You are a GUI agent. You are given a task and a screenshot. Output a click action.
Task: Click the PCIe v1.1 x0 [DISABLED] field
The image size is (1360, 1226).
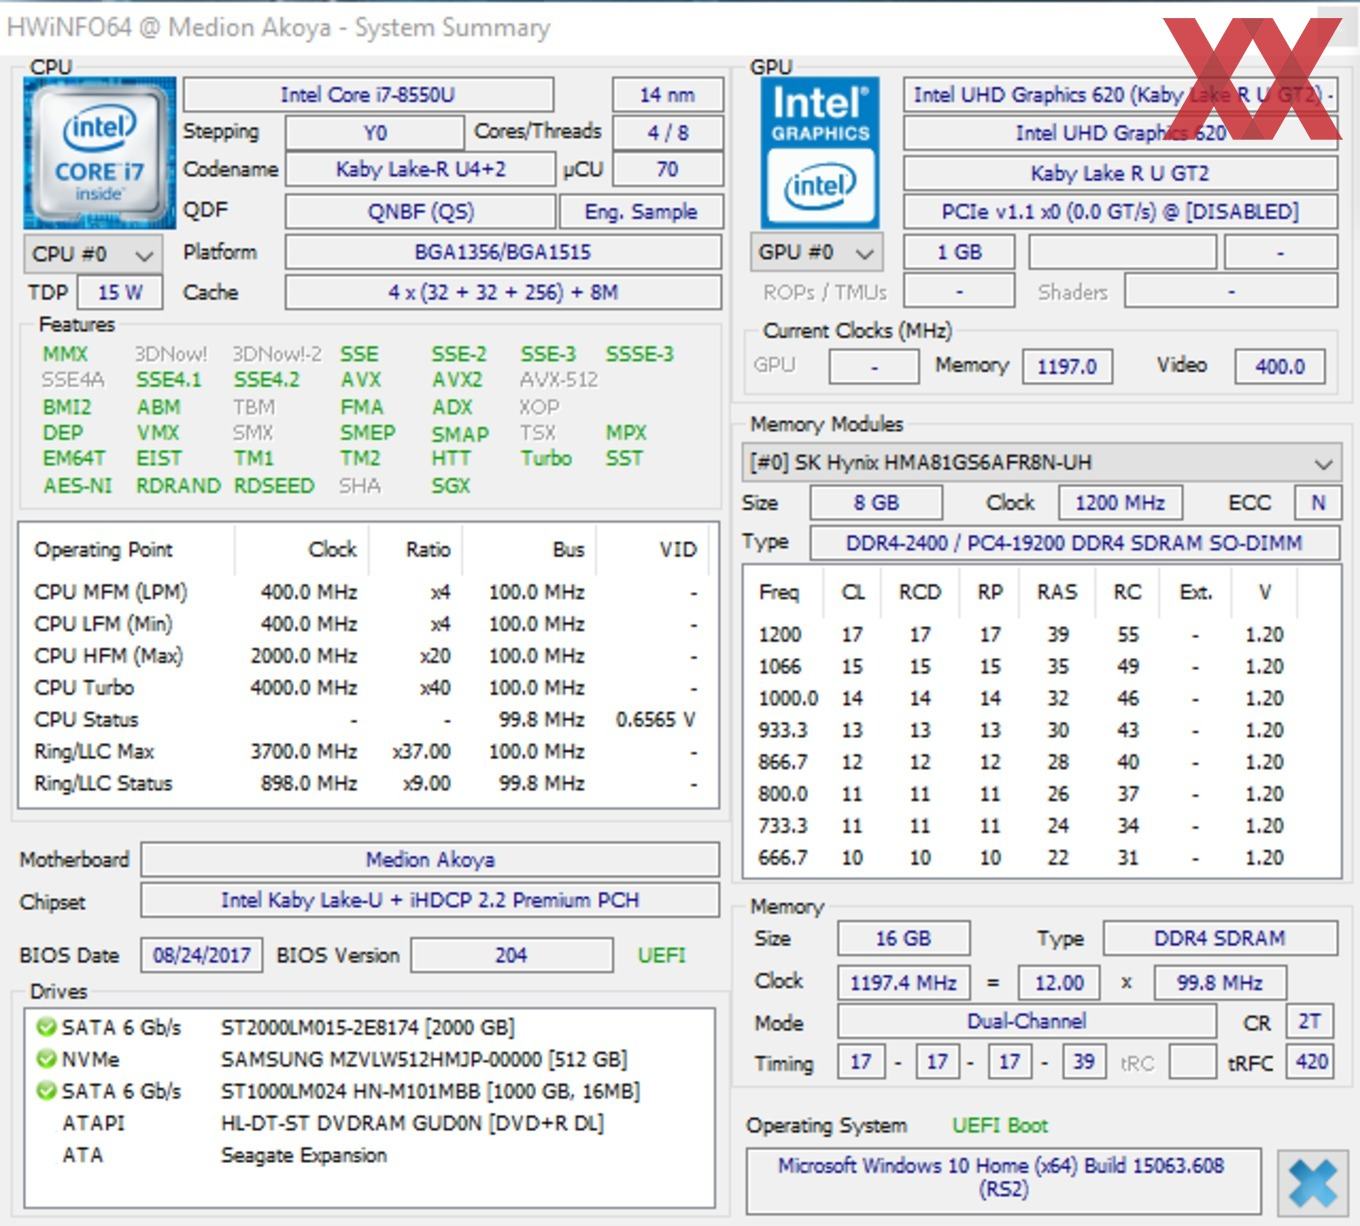pos(1120,212)
